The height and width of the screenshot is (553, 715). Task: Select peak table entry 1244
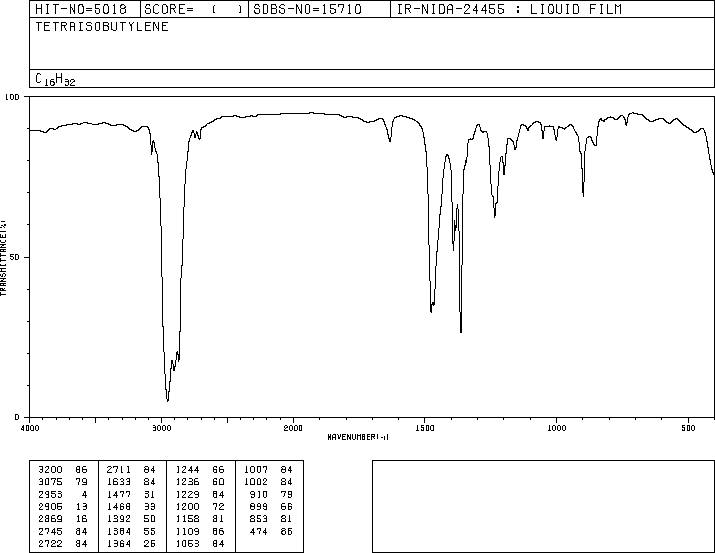pos(187,470)
